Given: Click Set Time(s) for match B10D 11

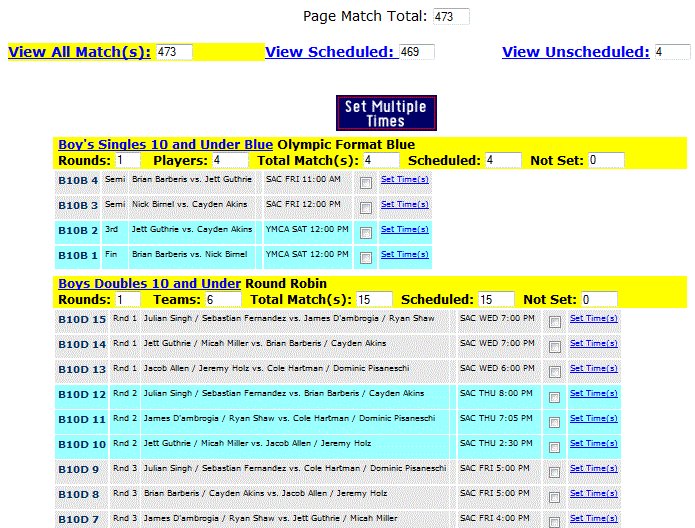Looking at the screenshot, I should click(x=593, y=418).
